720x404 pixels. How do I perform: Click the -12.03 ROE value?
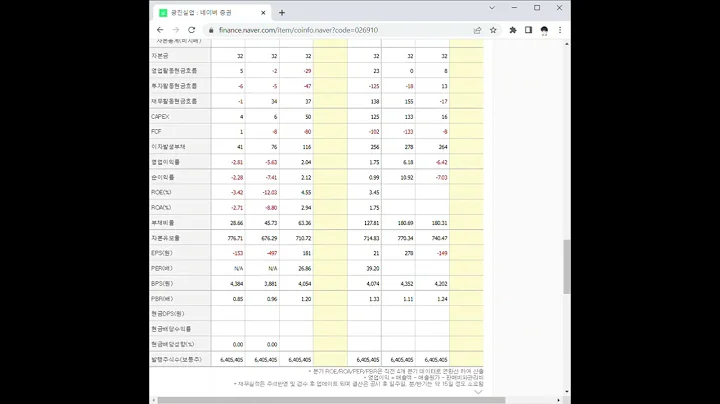pos(270,193)
